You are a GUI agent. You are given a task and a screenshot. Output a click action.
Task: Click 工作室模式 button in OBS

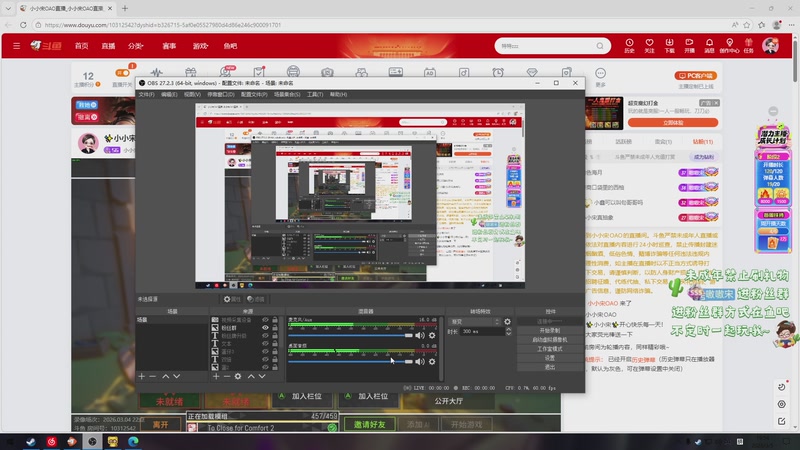tap(549, 349)
